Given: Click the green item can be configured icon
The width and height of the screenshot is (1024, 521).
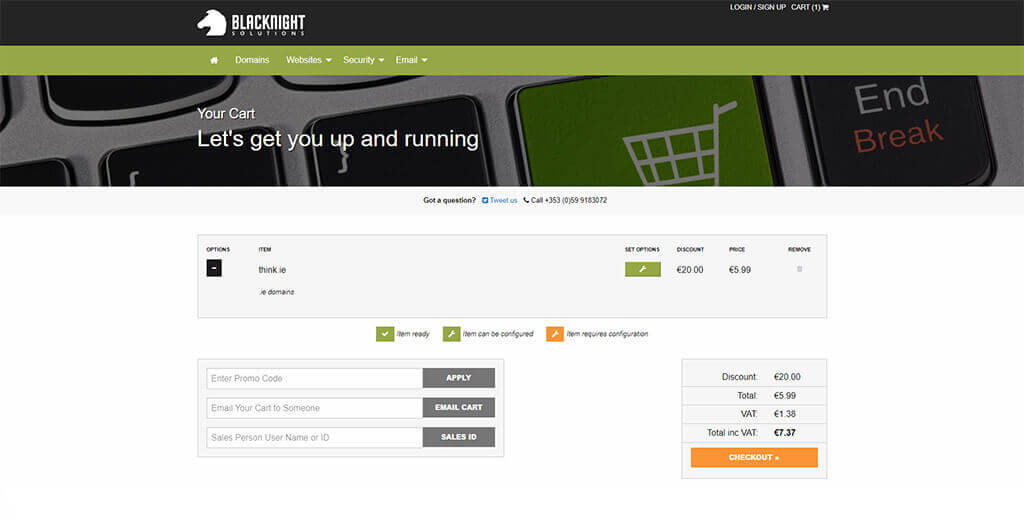Looking at the screenshot, I should (x=451, y=333).
